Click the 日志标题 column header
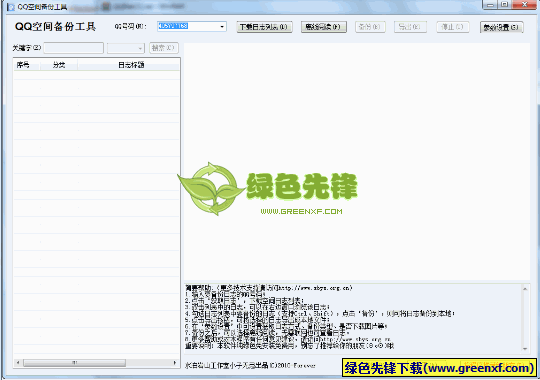Image resolution: width=540 pixels, height=380 pixels. click(128, 65)
